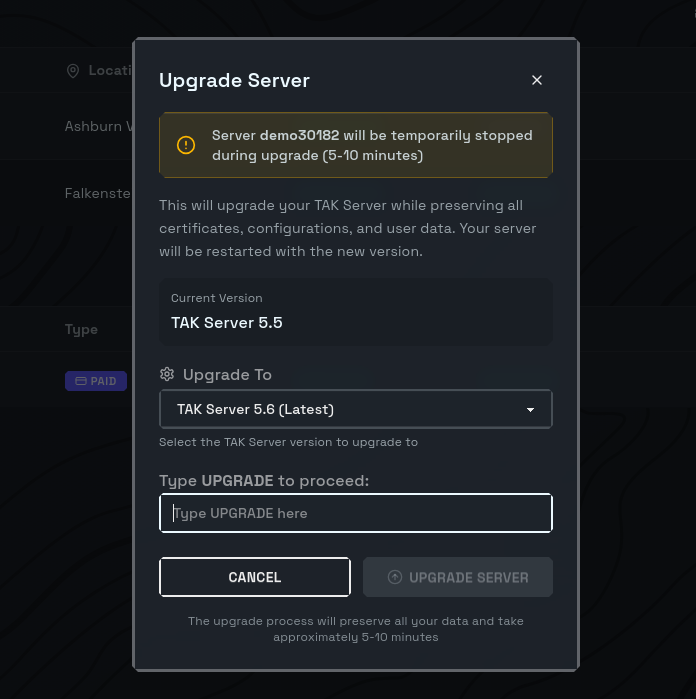
Task: Click the Type column label in background
Action: click(81, 329)
